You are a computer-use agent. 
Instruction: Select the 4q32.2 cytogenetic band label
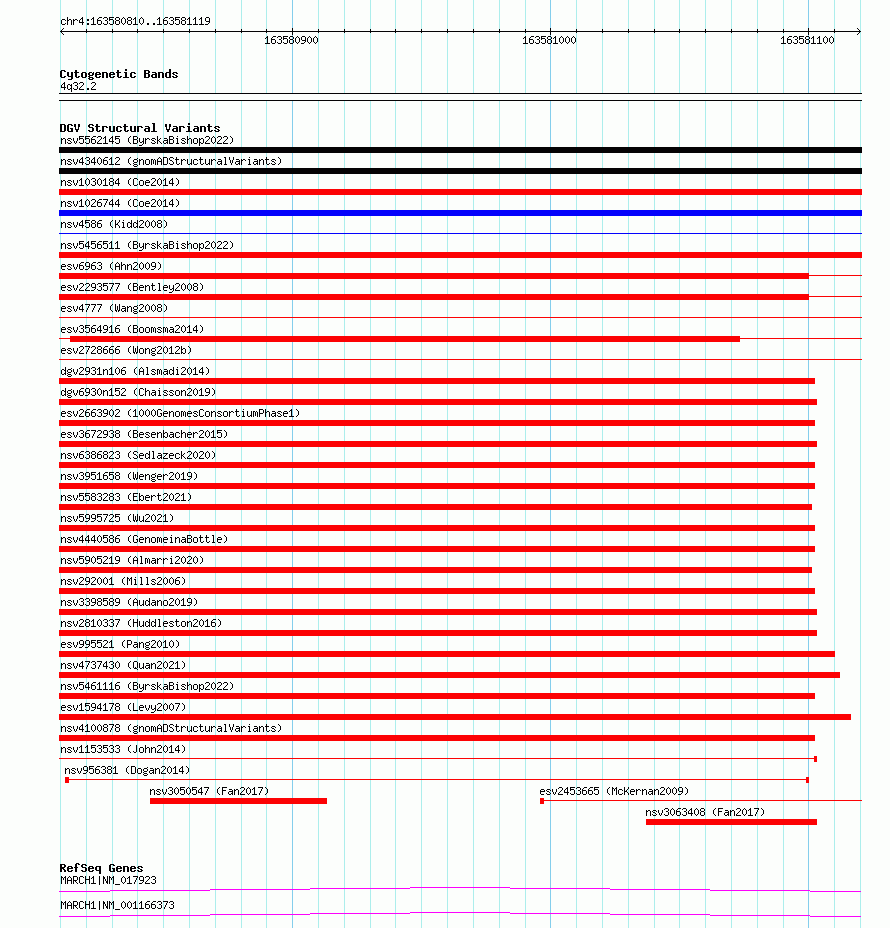coord(78,86)
